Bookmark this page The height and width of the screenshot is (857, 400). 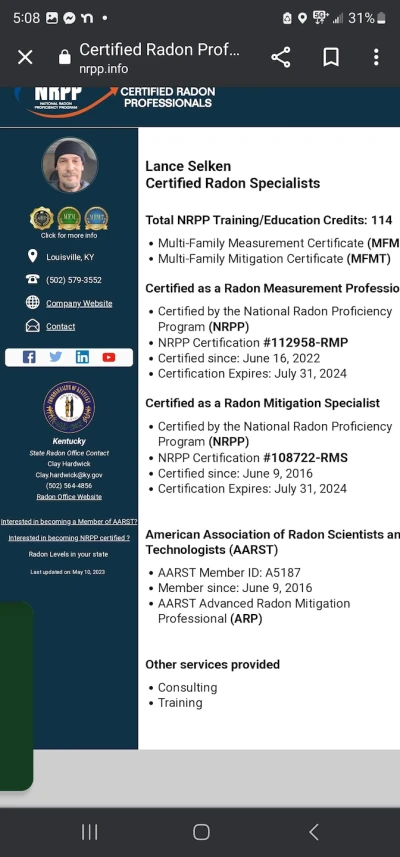click(x=331, y=57)
